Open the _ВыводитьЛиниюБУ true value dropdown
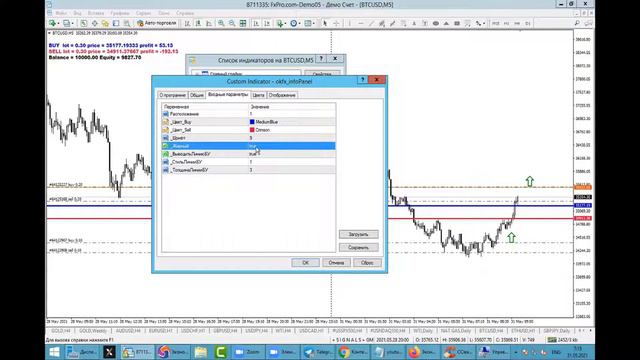640x360 pixels. (x=292, y=154)
